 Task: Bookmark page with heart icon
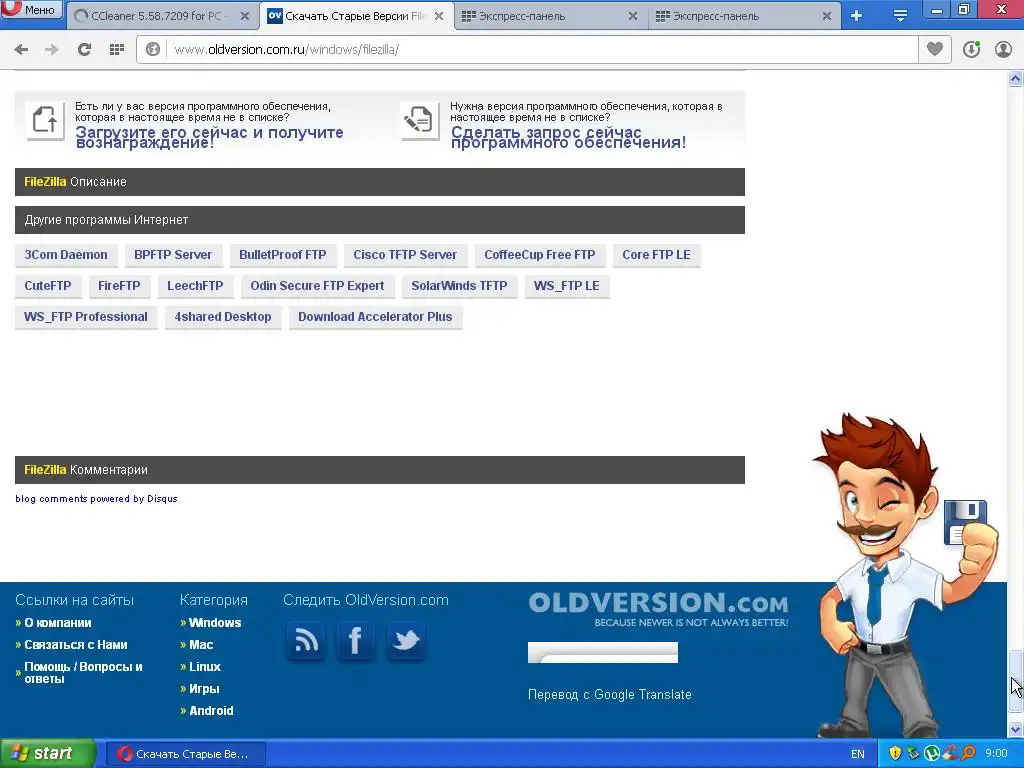coord(935,49)
